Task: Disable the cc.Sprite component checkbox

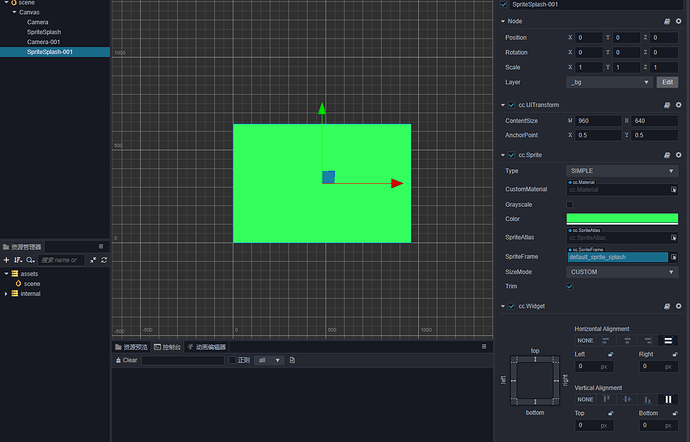Action: (x=511, y=155)
